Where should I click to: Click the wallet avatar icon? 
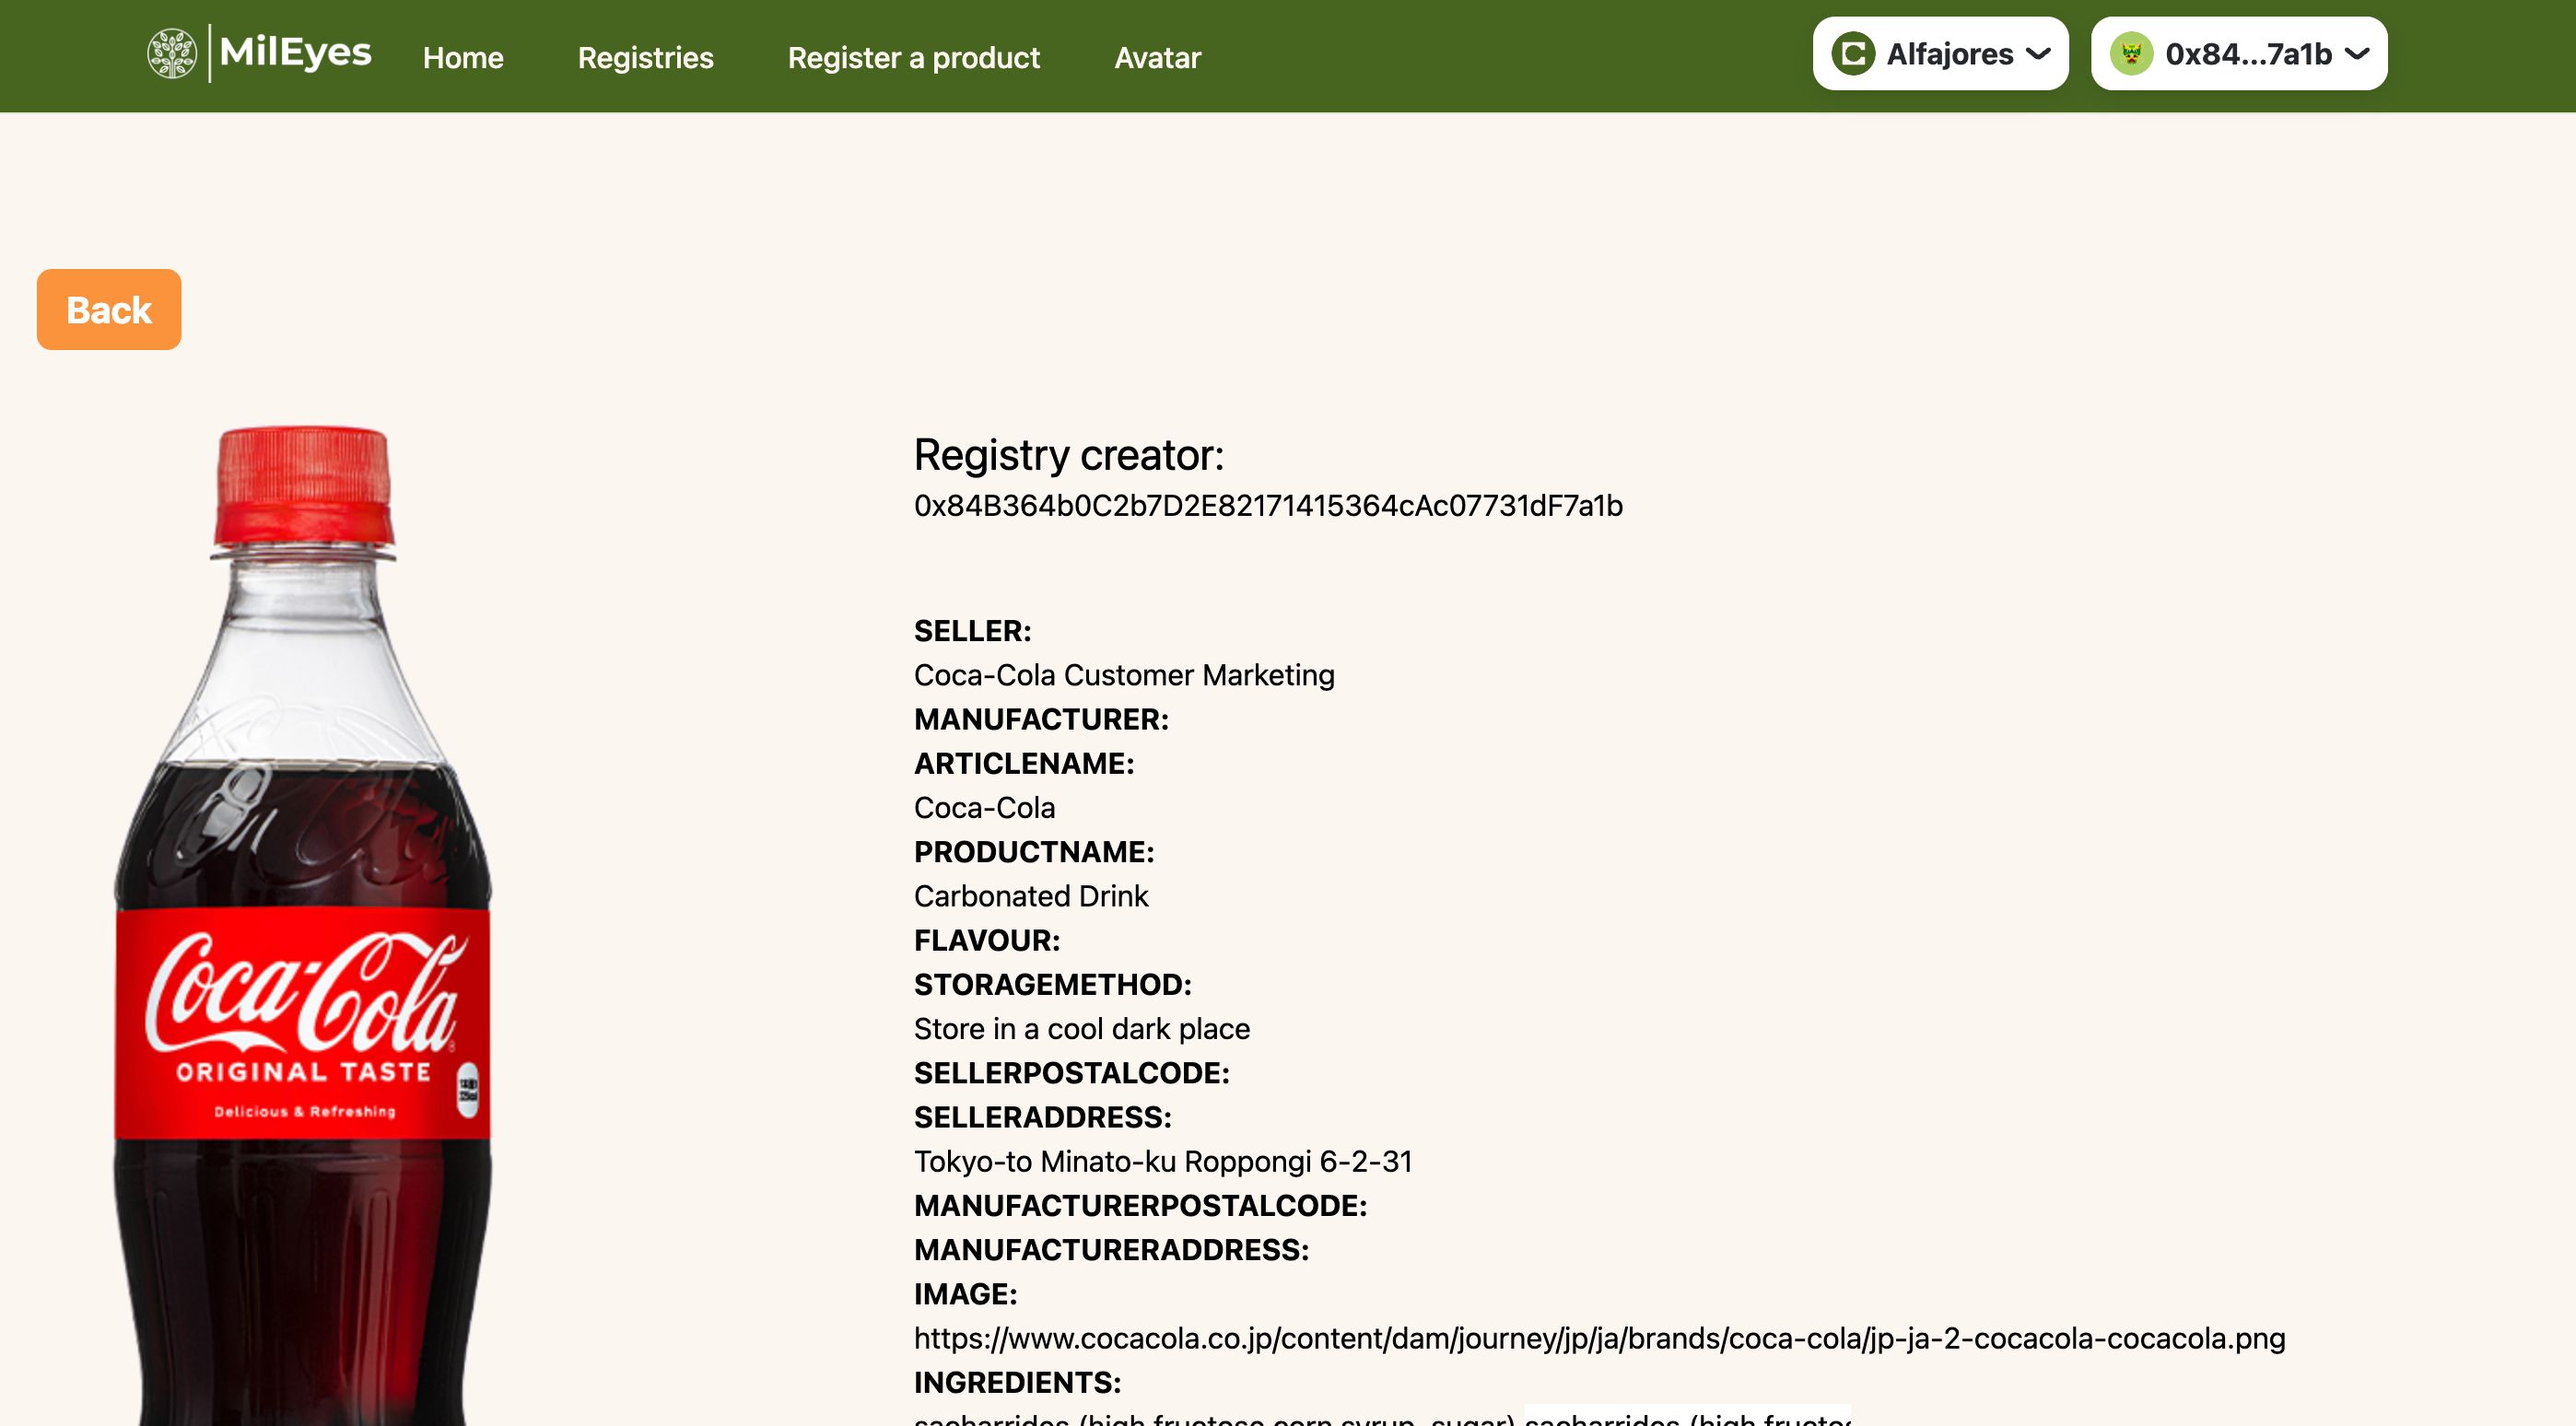pyautogui.click(x=2131, y=54)
